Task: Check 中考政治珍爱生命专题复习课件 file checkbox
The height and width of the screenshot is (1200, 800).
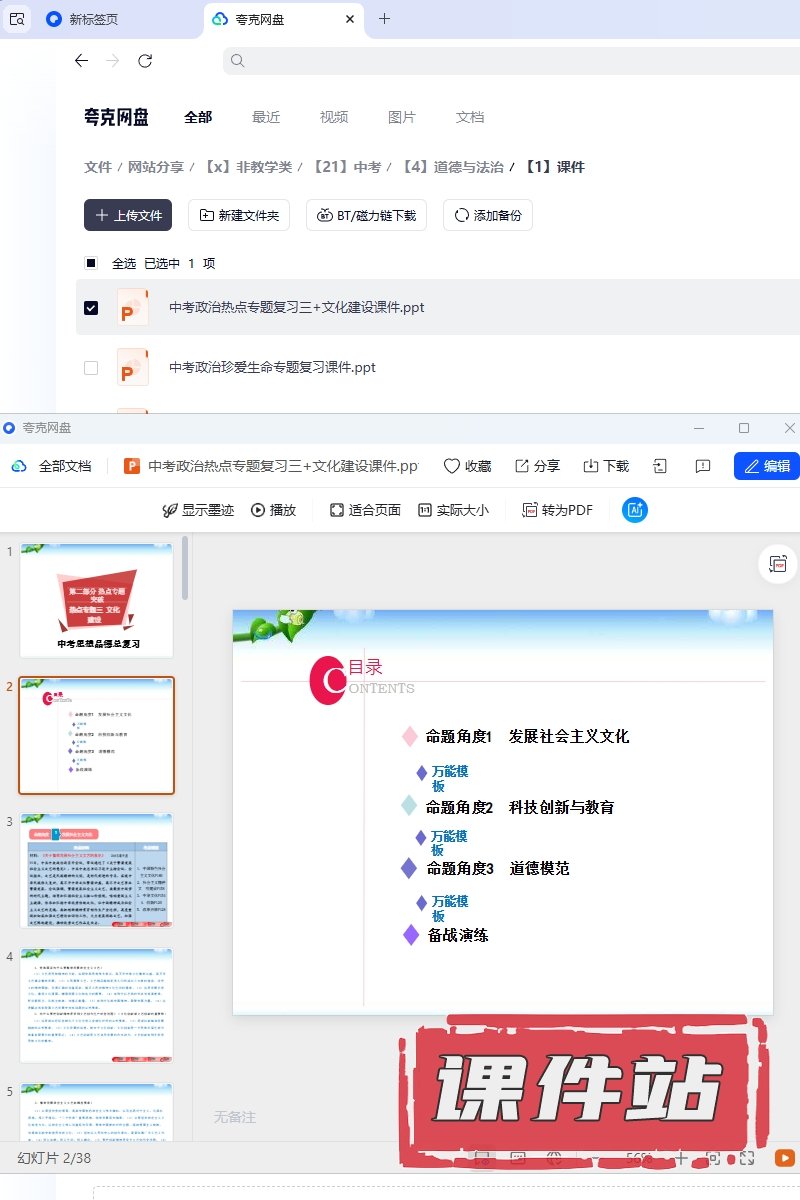Action: coord(91,368)
